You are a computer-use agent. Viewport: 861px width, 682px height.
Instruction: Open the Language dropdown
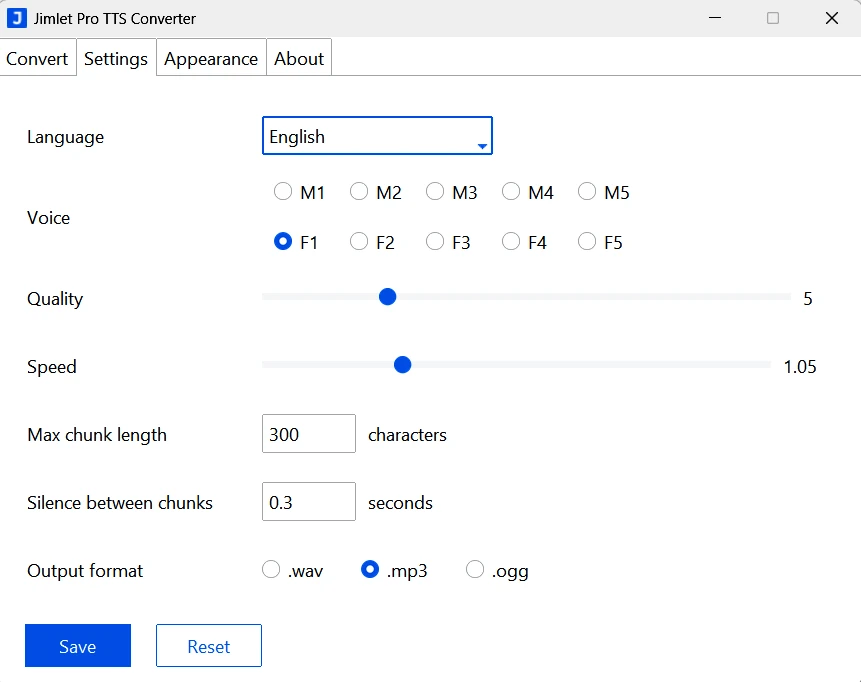point(377,136)
